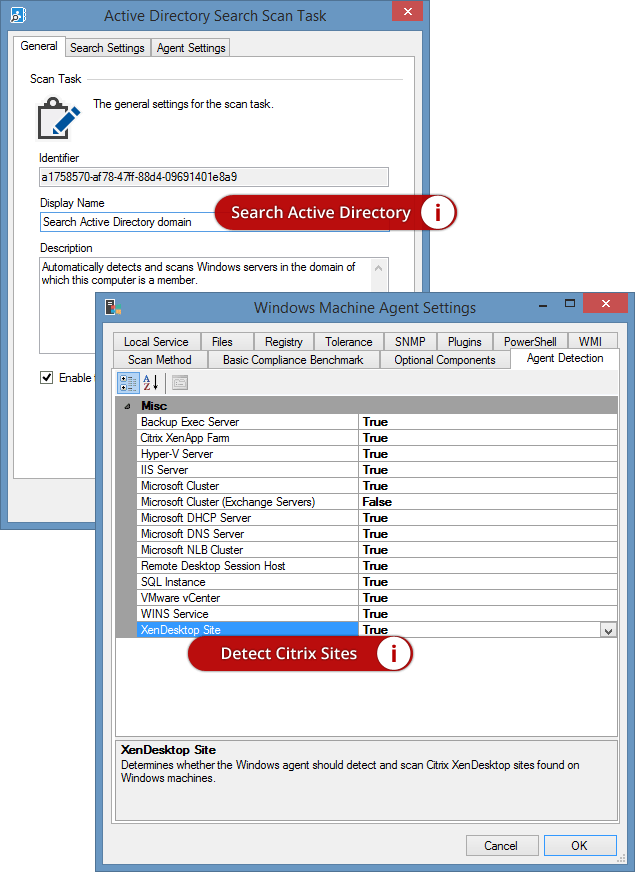Select the Microsoft NLB Cluster property
This screenshot has width=635, height=872.
(x=247, y=550)
